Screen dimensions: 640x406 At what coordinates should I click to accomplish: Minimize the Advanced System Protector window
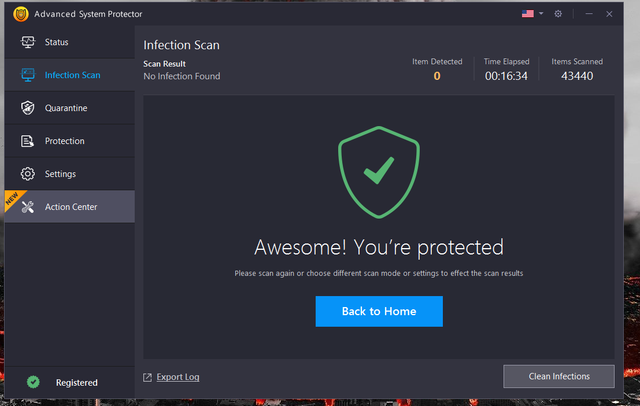(589, 14)
